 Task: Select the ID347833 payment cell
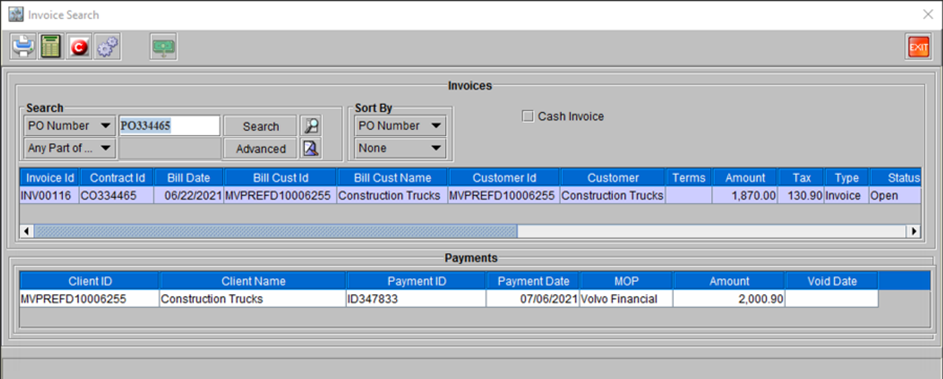[417, 299]
